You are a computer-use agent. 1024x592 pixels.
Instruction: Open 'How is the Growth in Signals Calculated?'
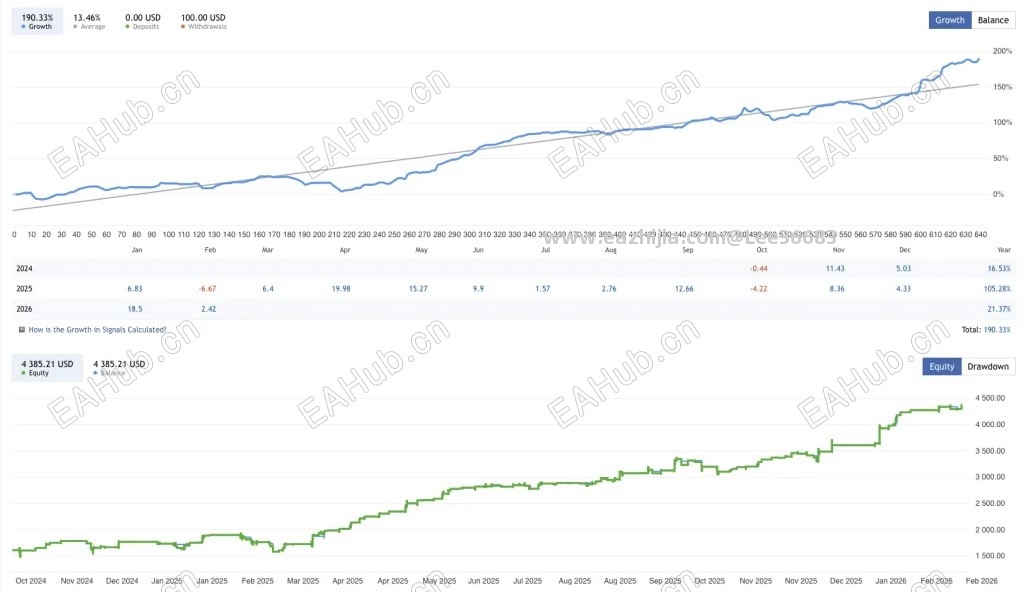[97, 330]
